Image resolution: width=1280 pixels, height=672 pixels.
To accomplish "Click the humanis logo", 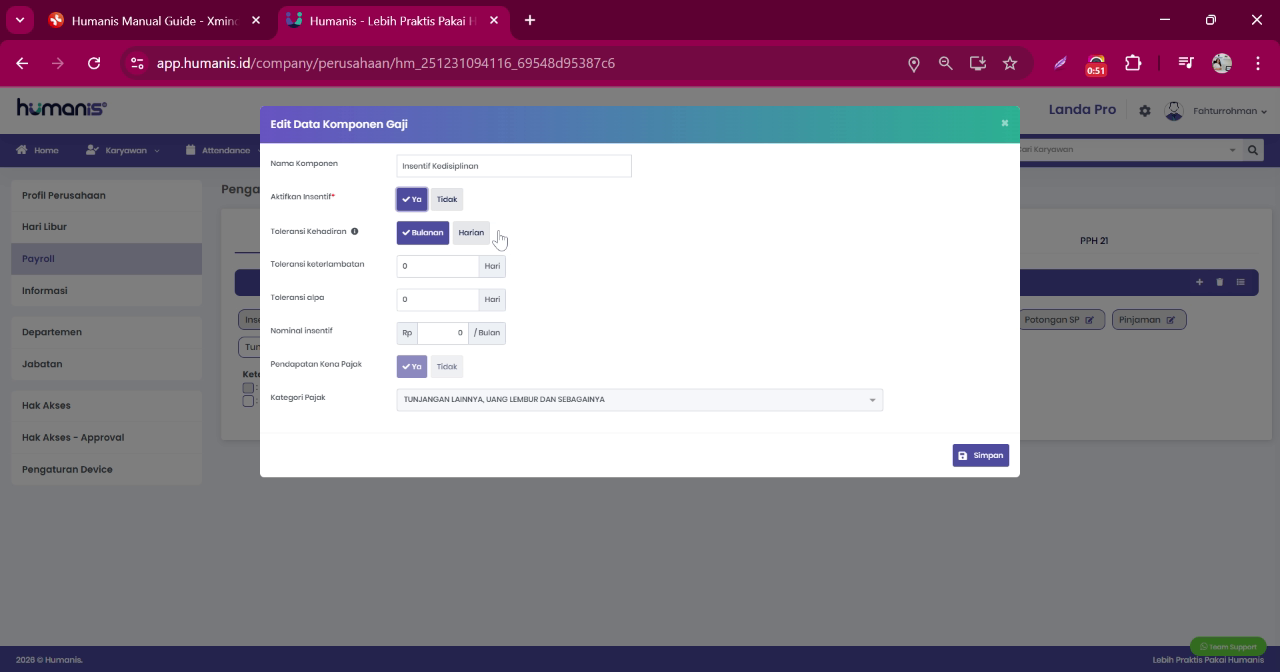I will click(61, 108).
